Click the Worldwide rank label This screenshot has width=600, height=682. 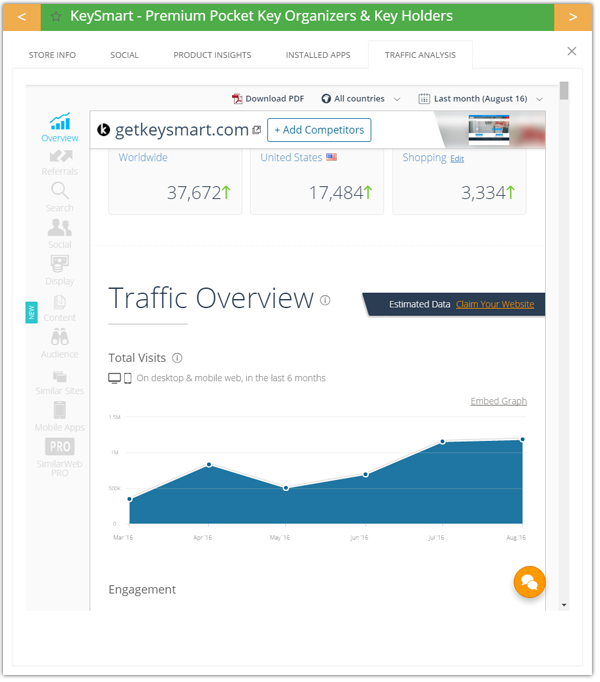(x=143, y=157)
